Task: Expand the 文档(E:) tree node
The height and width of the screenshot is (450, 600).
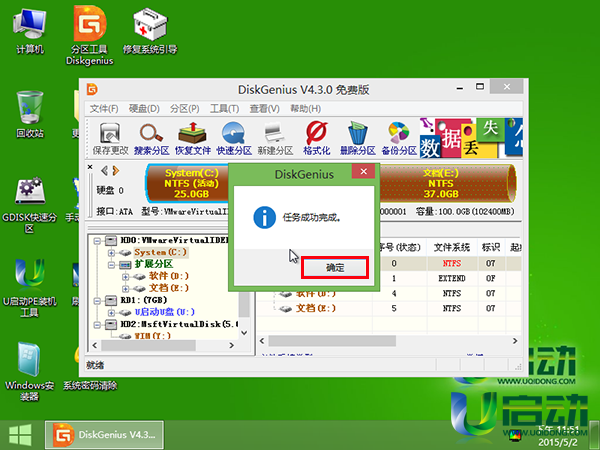Action: tap(125, 289)
